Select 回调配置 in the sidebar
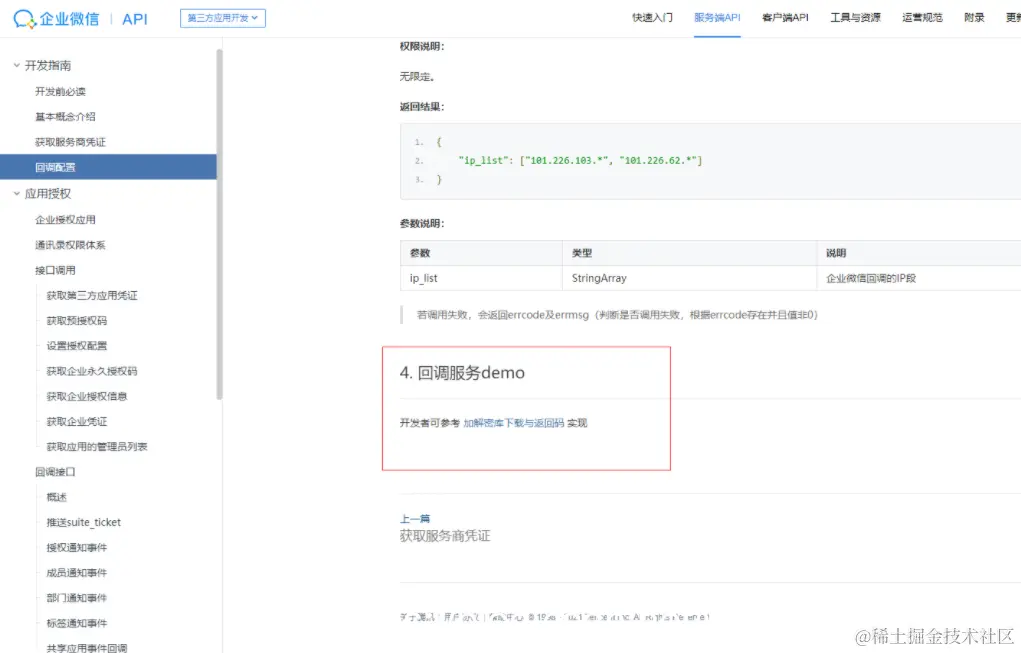The width and height of the screenshot is (1021, 653). tap(57, 166)
